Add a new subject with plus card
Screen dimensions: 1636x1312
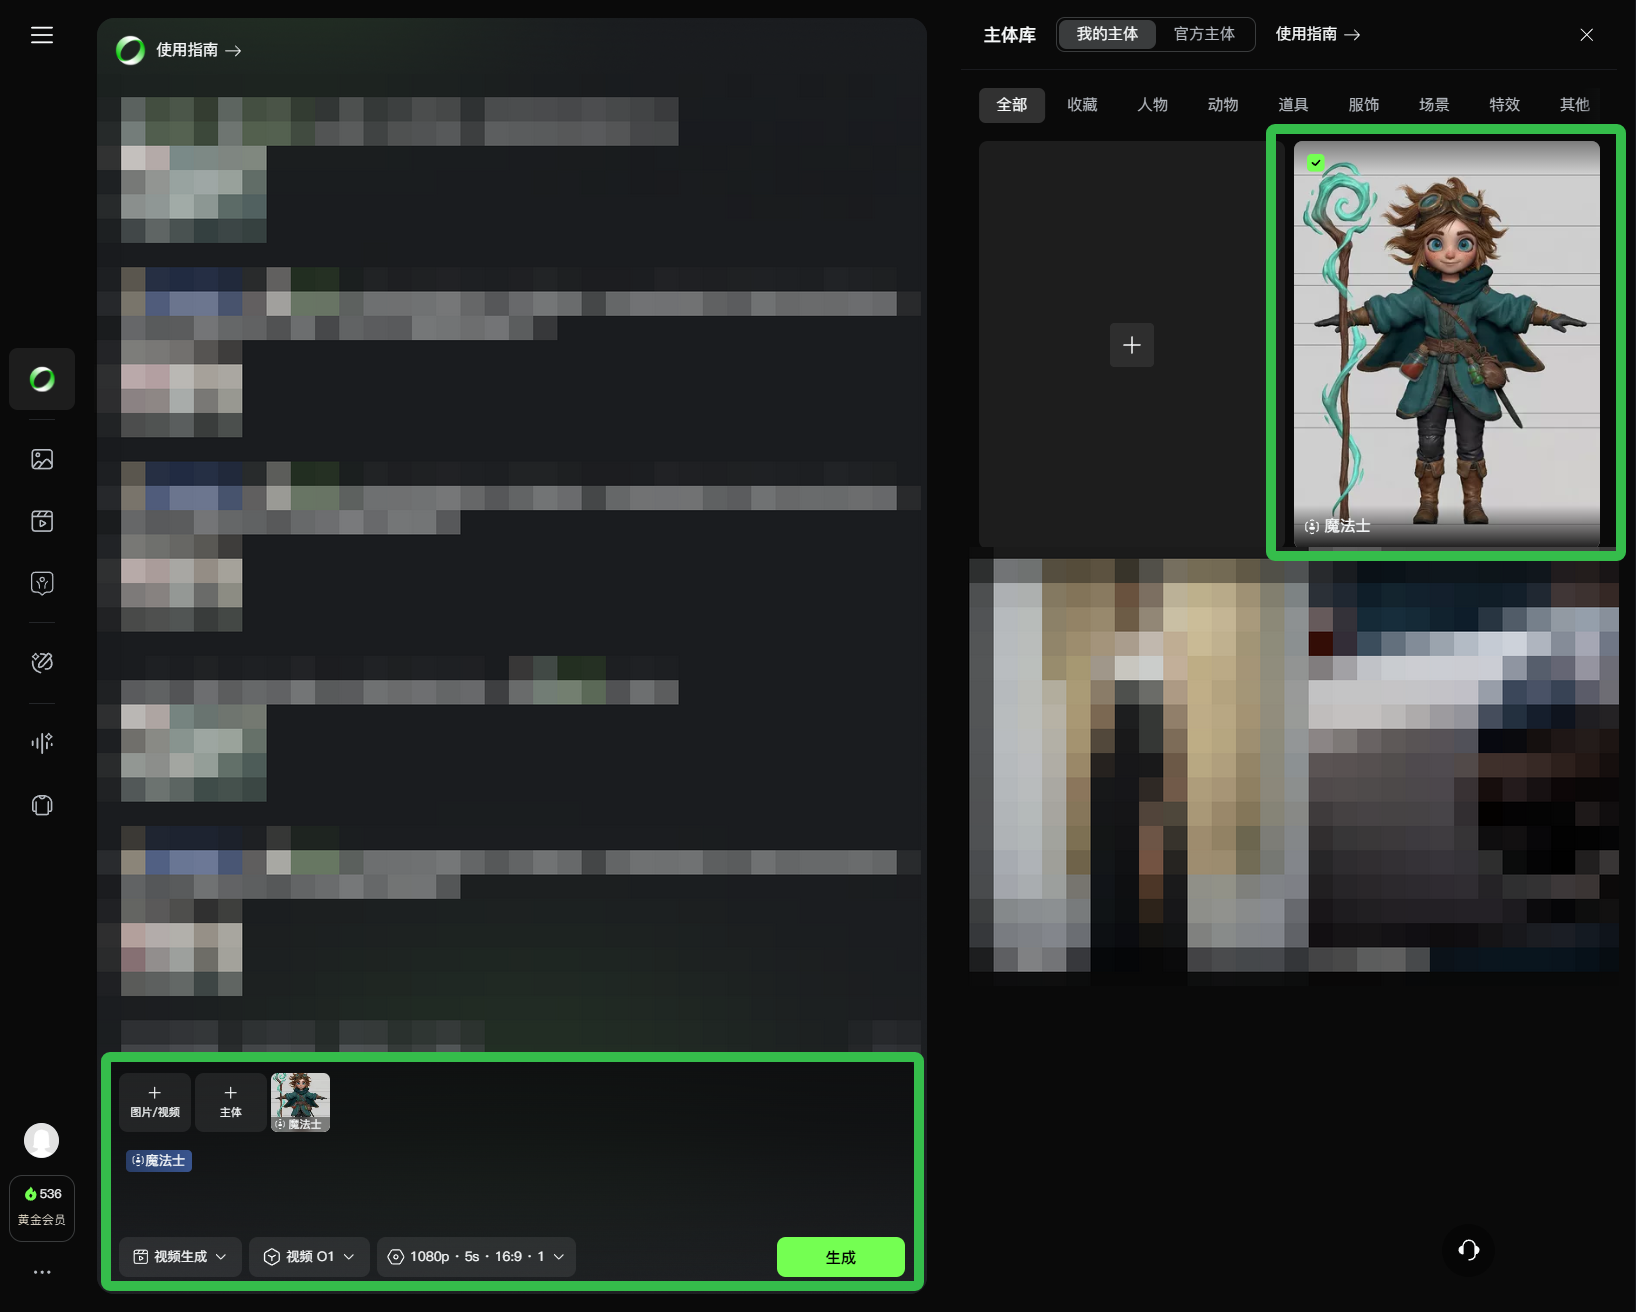tap(1131, 345)
